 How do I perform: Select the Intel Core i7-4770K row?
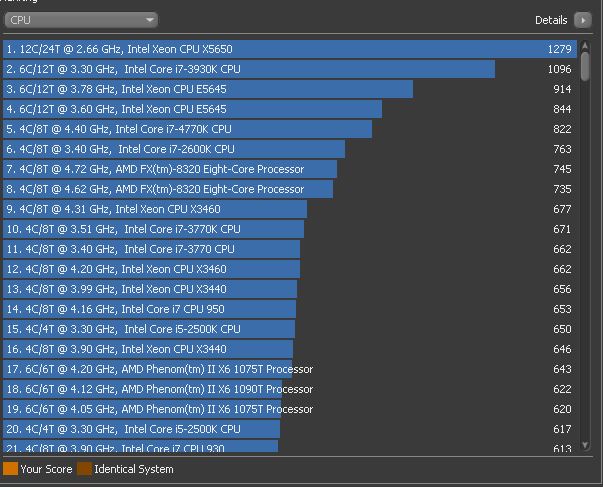(290, 129)
